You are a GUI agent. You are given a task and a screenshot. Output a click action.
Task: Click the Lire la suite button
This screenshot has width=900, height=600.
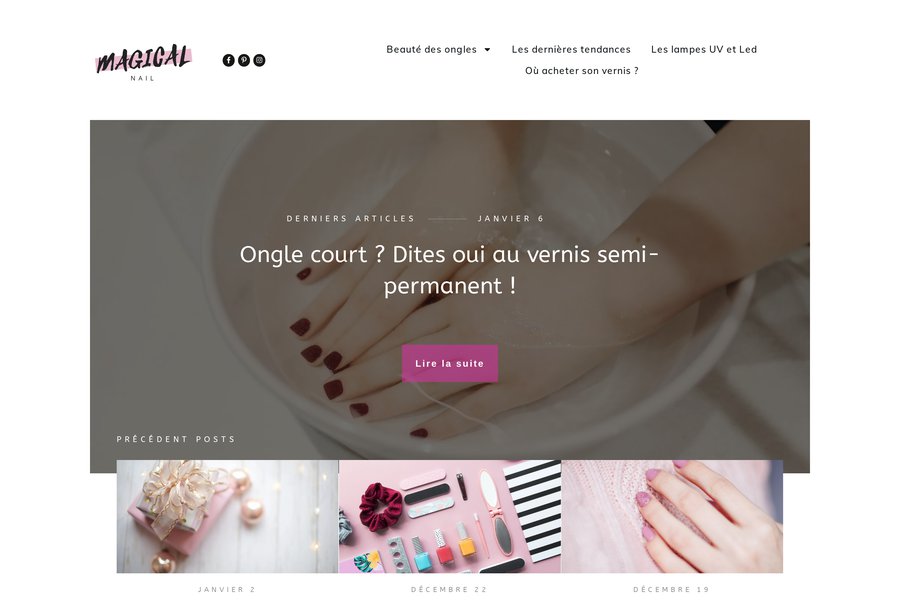449,363
